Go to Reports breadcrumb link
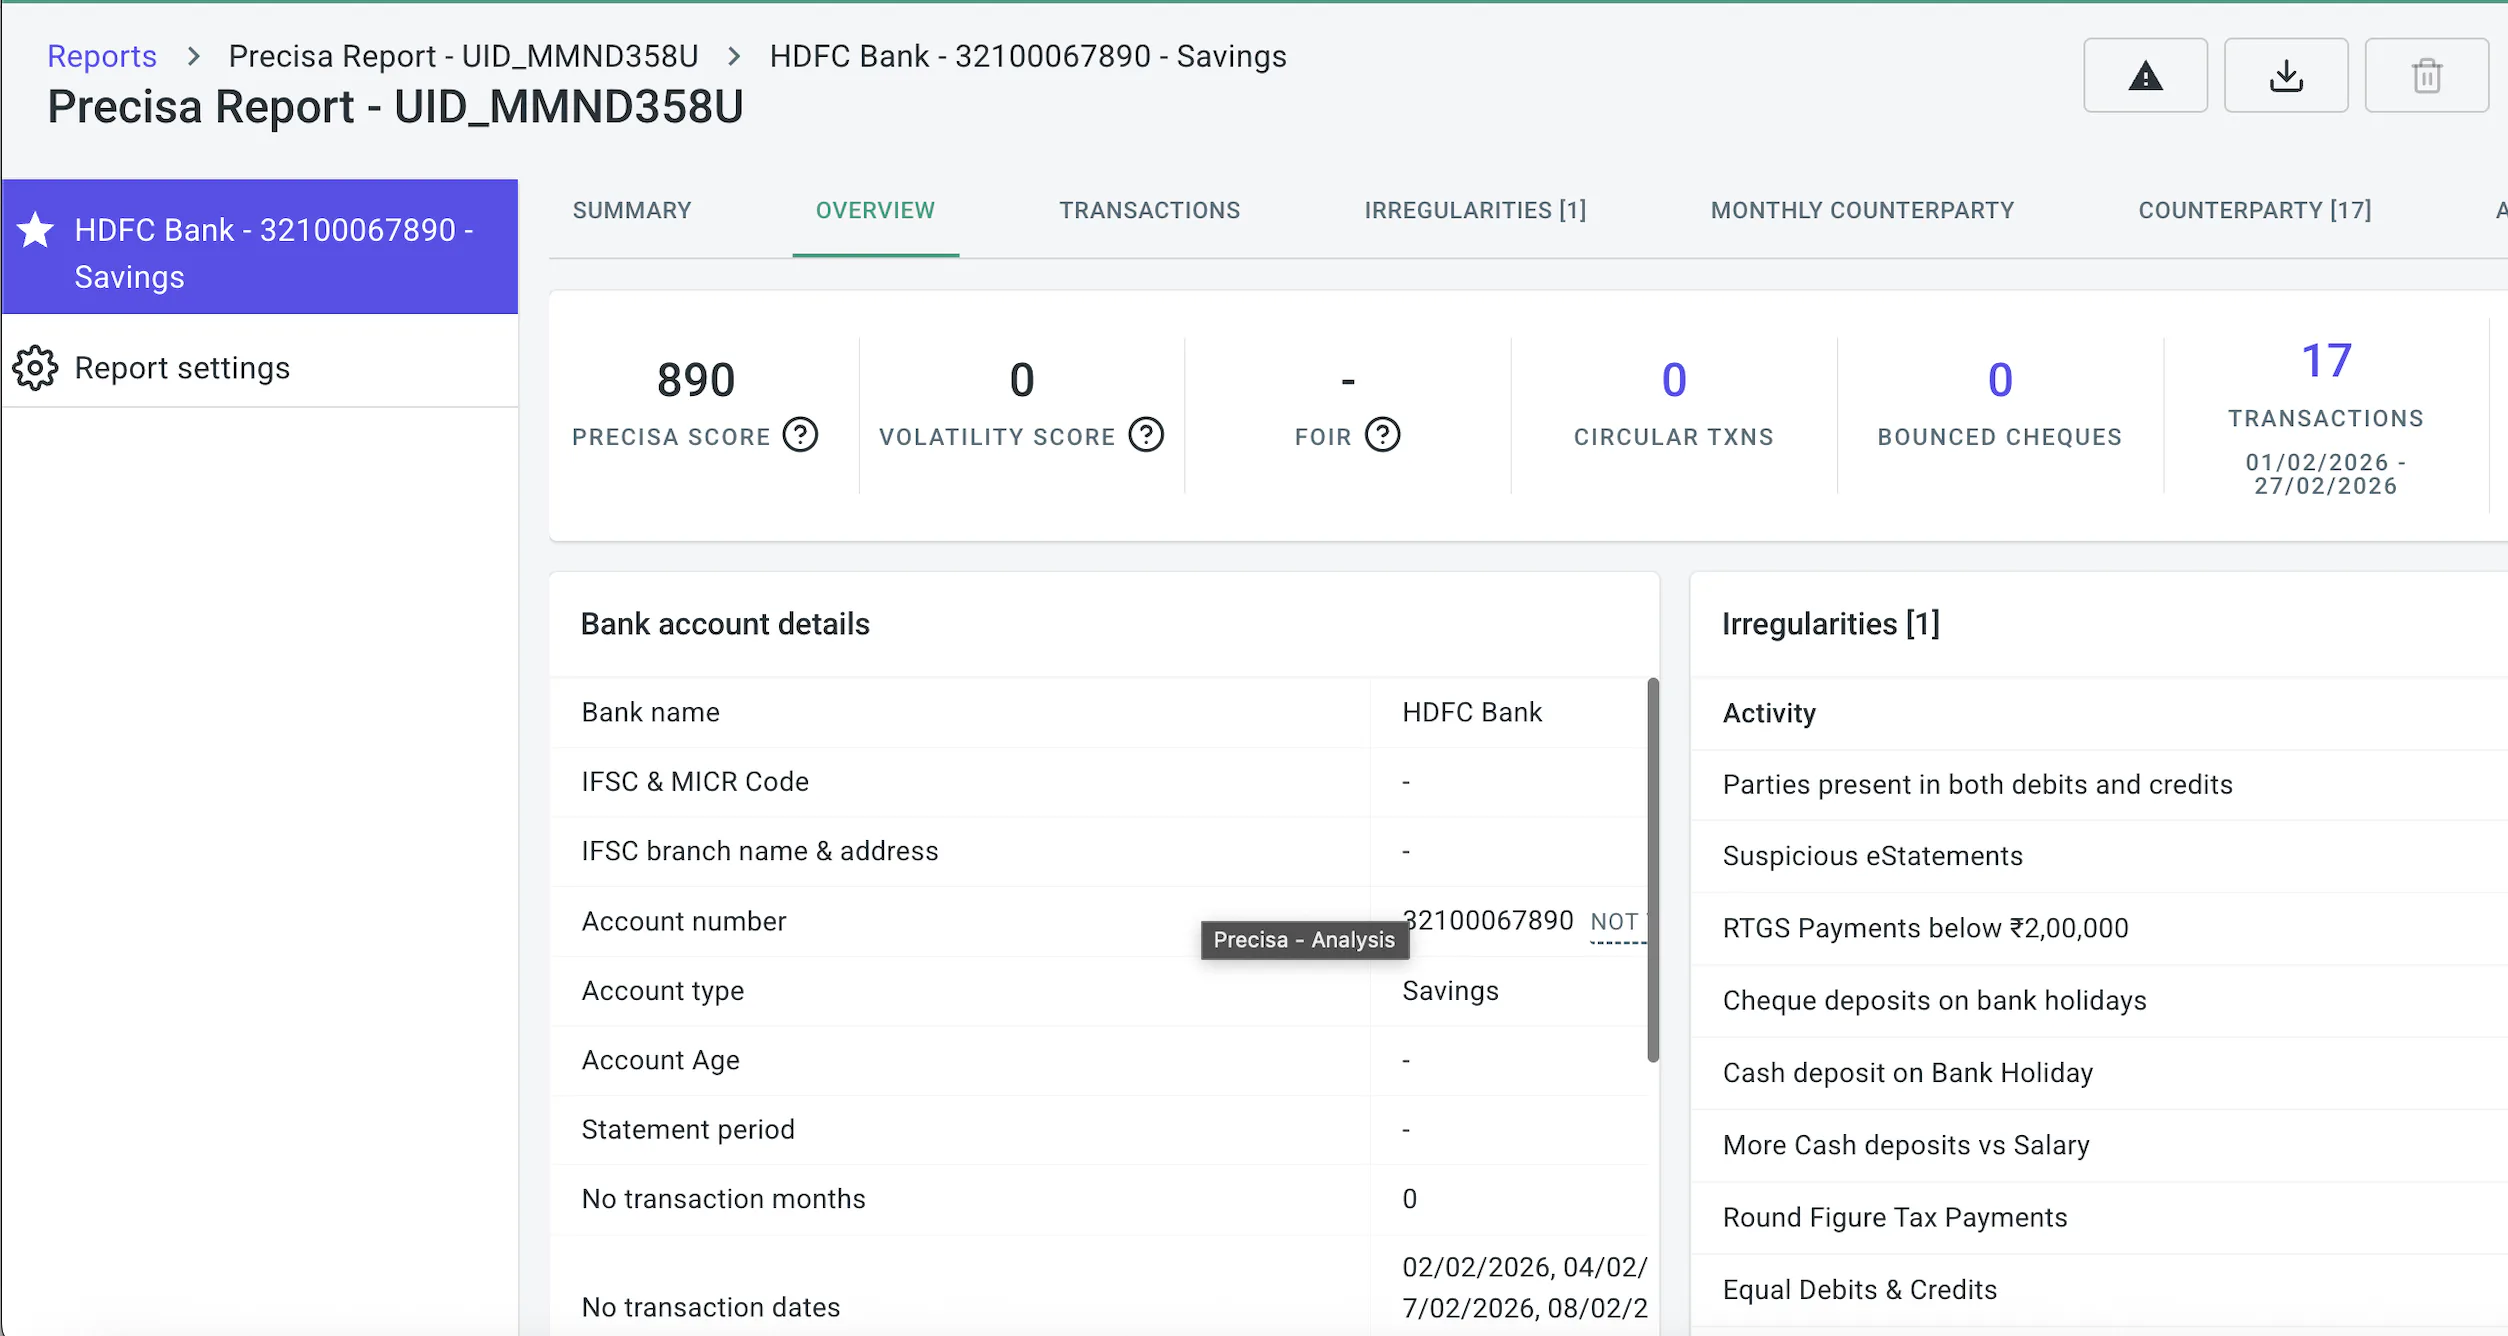This screenshot has height=1336, width=2508. point(102,56)
